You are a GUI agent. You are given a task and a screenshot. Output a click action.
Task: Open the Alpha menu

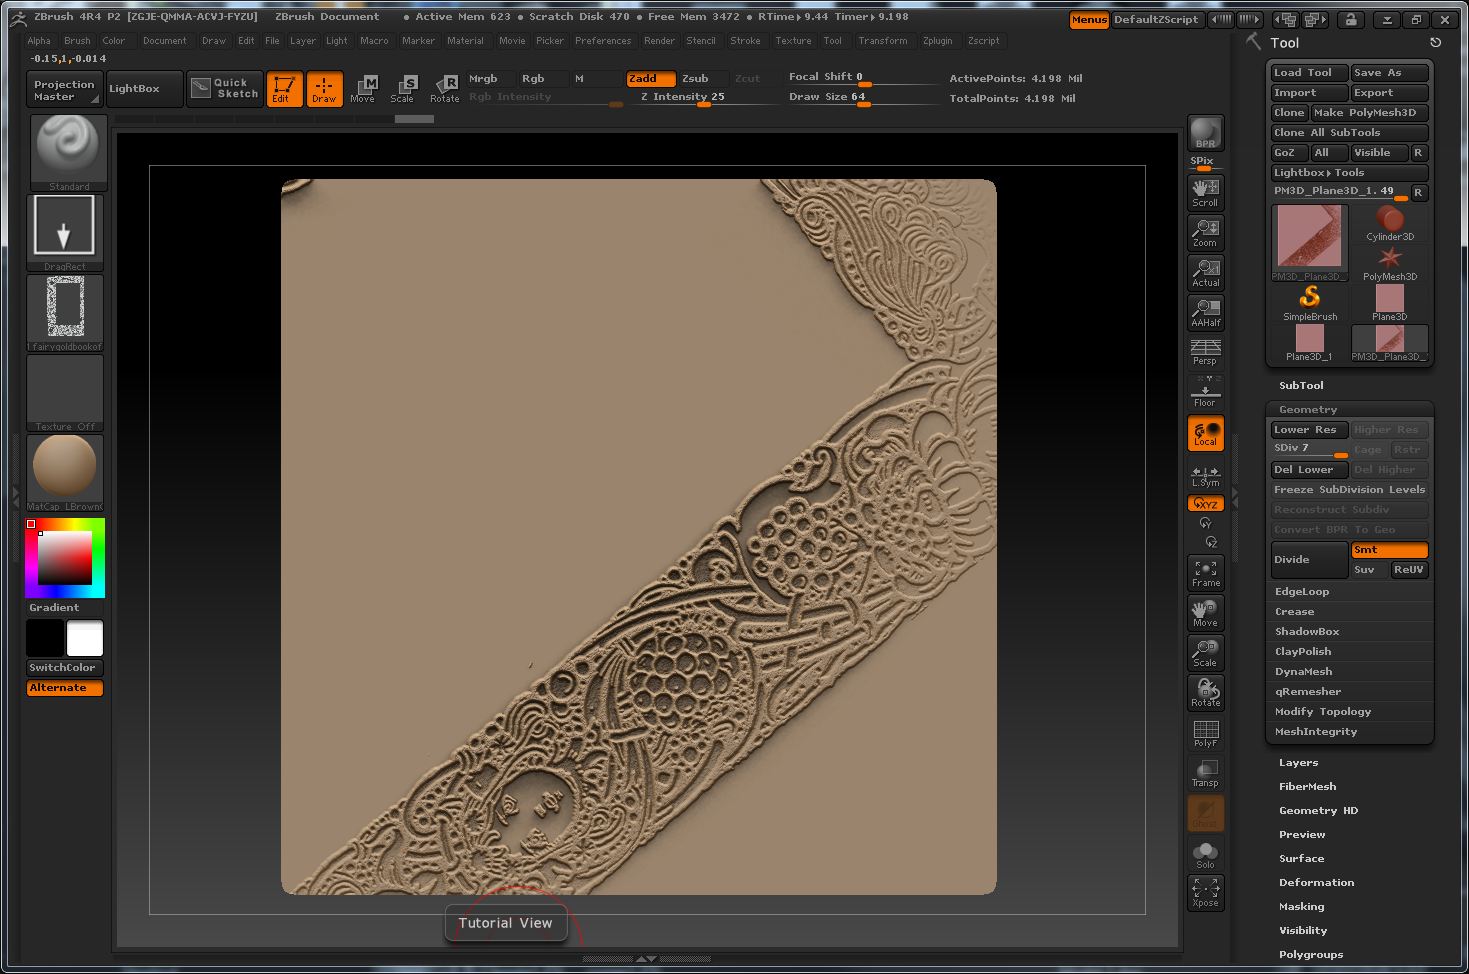click(x=39, y=41)
